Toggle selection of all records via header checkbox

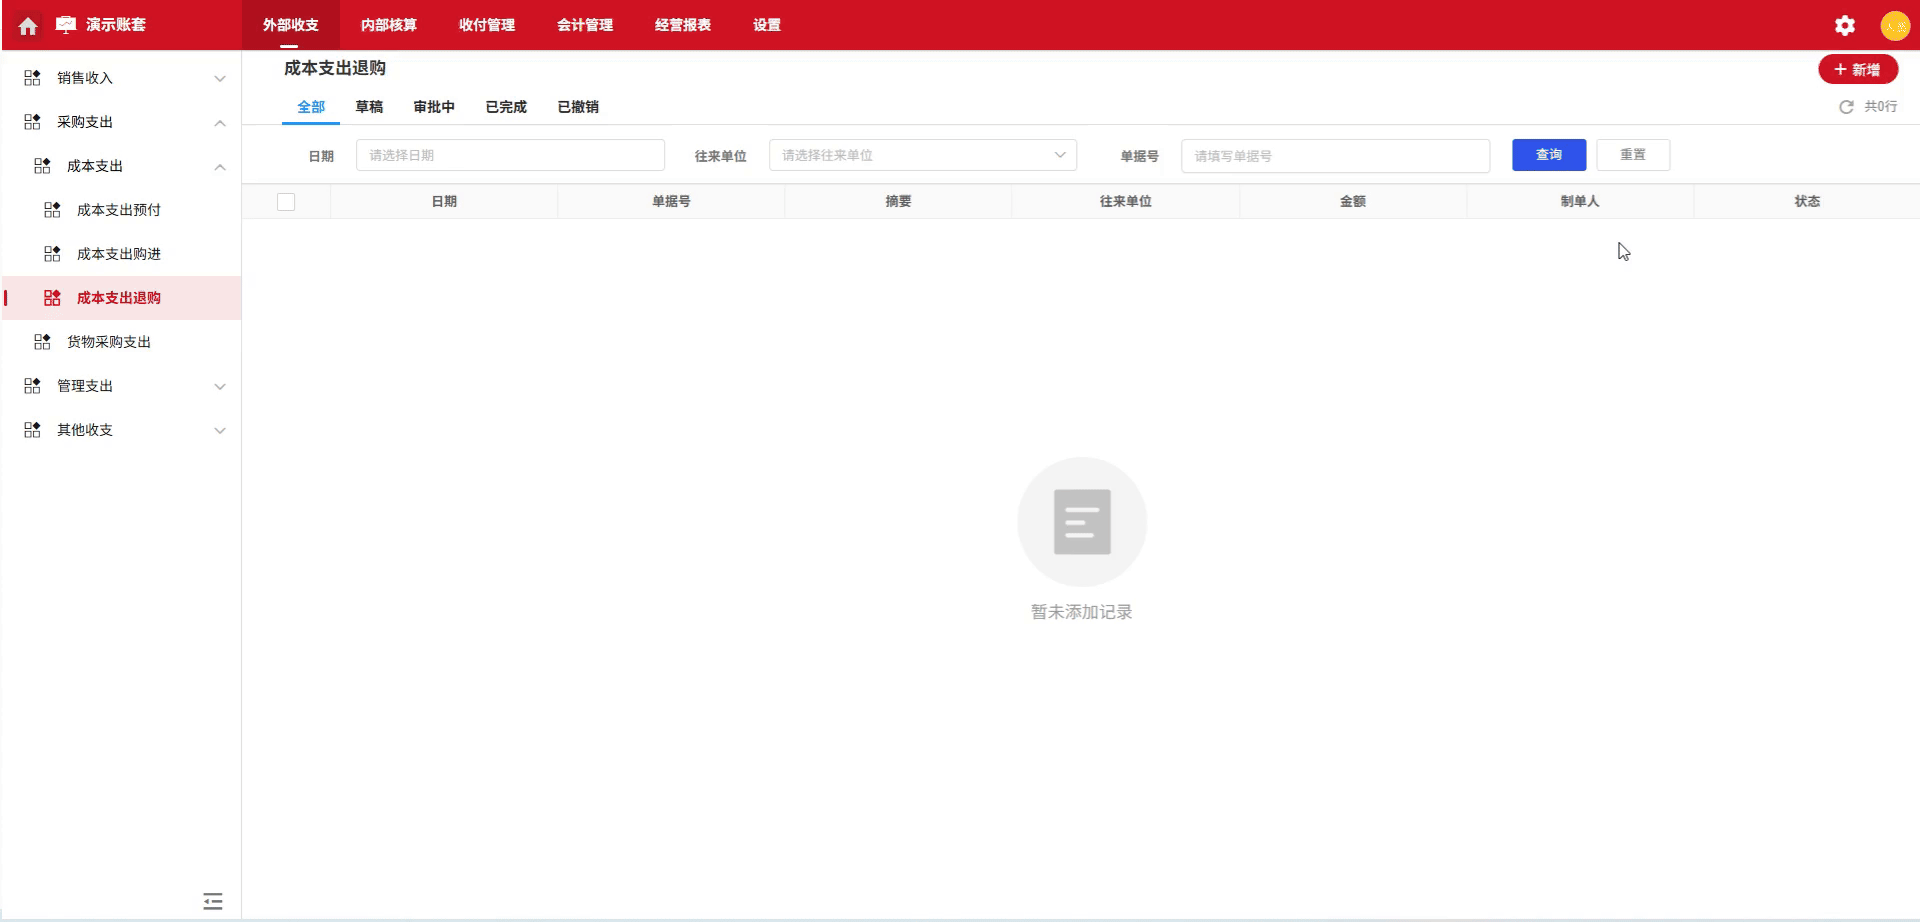(x=286, y=201)
